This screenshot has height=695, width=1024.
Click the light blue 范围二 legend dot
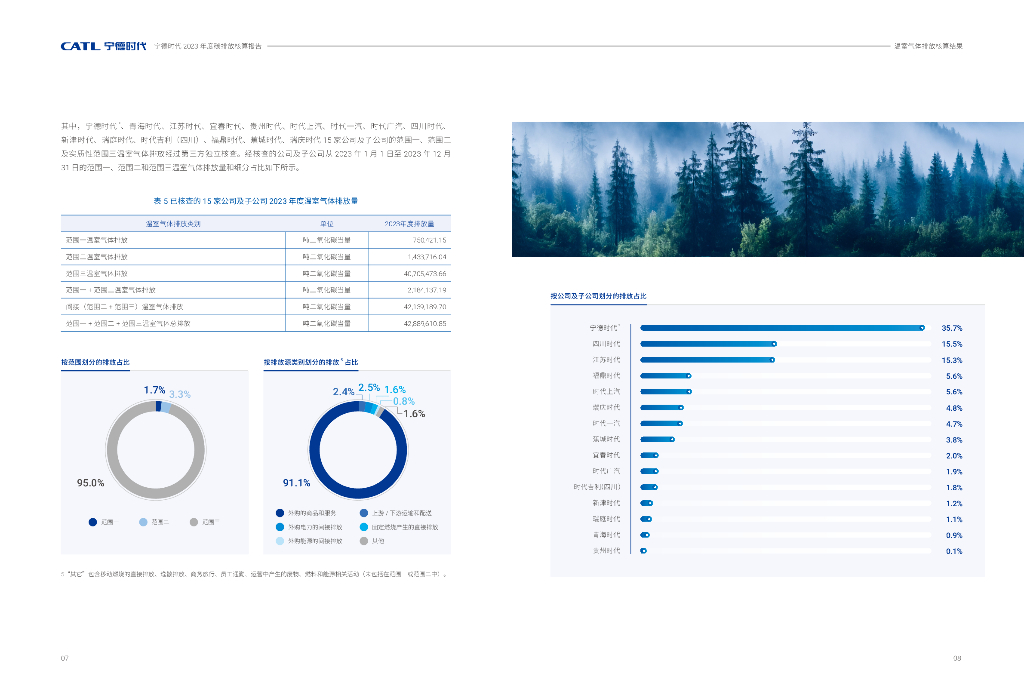143,522
